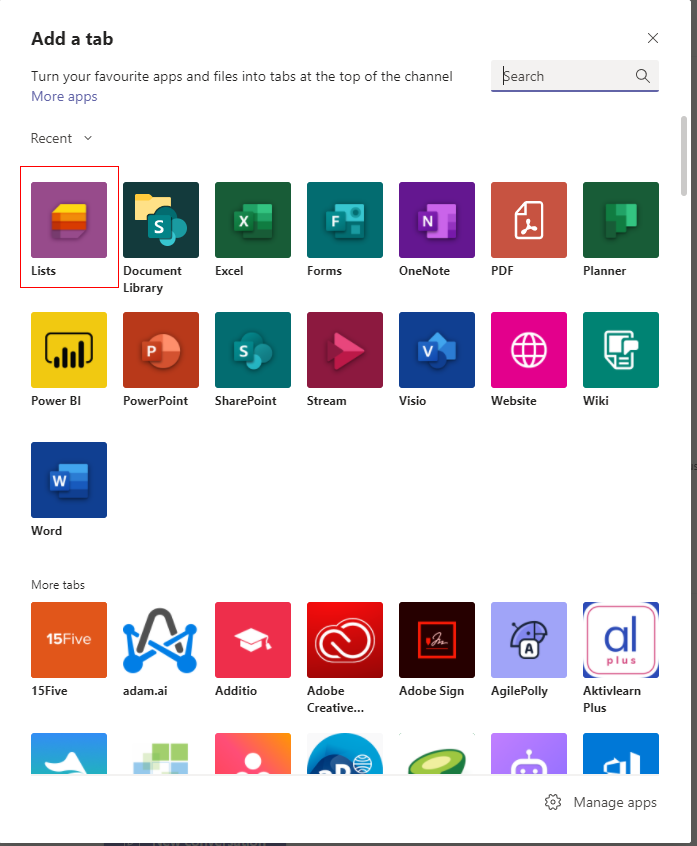Image resolution: width=697 pixels, height=846 pixels.
Task: Open the Forms app tile
Action: pyautogui.click(x=345, y=220)
